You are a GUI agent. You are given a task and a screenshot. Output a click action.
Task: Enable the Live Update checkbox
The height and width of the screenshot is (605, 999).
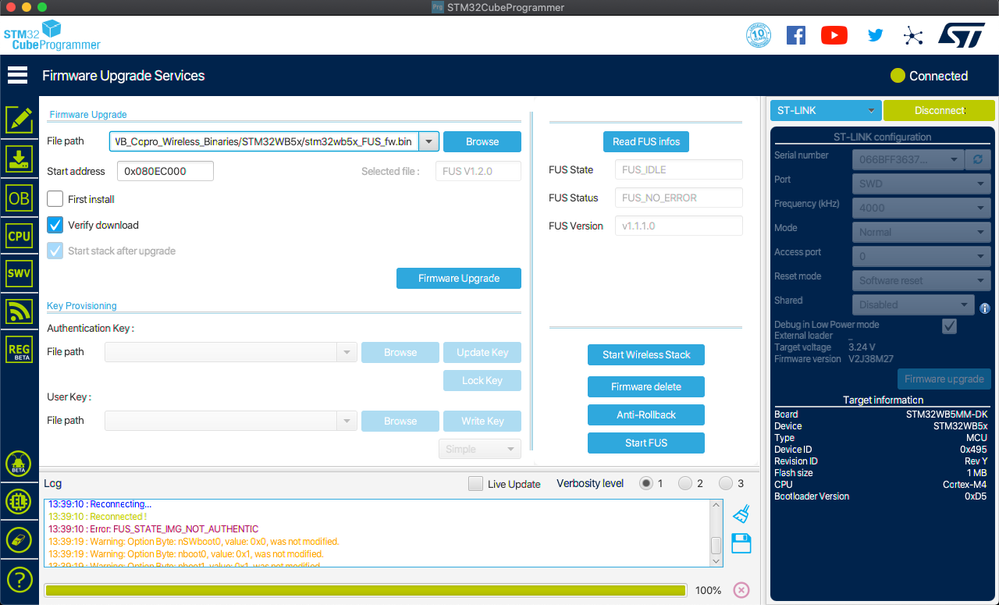click(x=475, y=483)
